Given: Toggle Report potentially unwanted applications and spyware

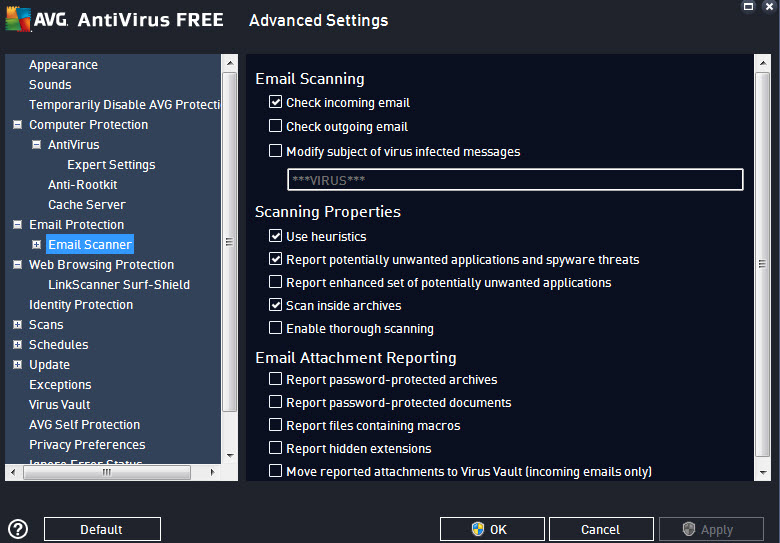Looking at the screenshot, I should coord(275,259).
